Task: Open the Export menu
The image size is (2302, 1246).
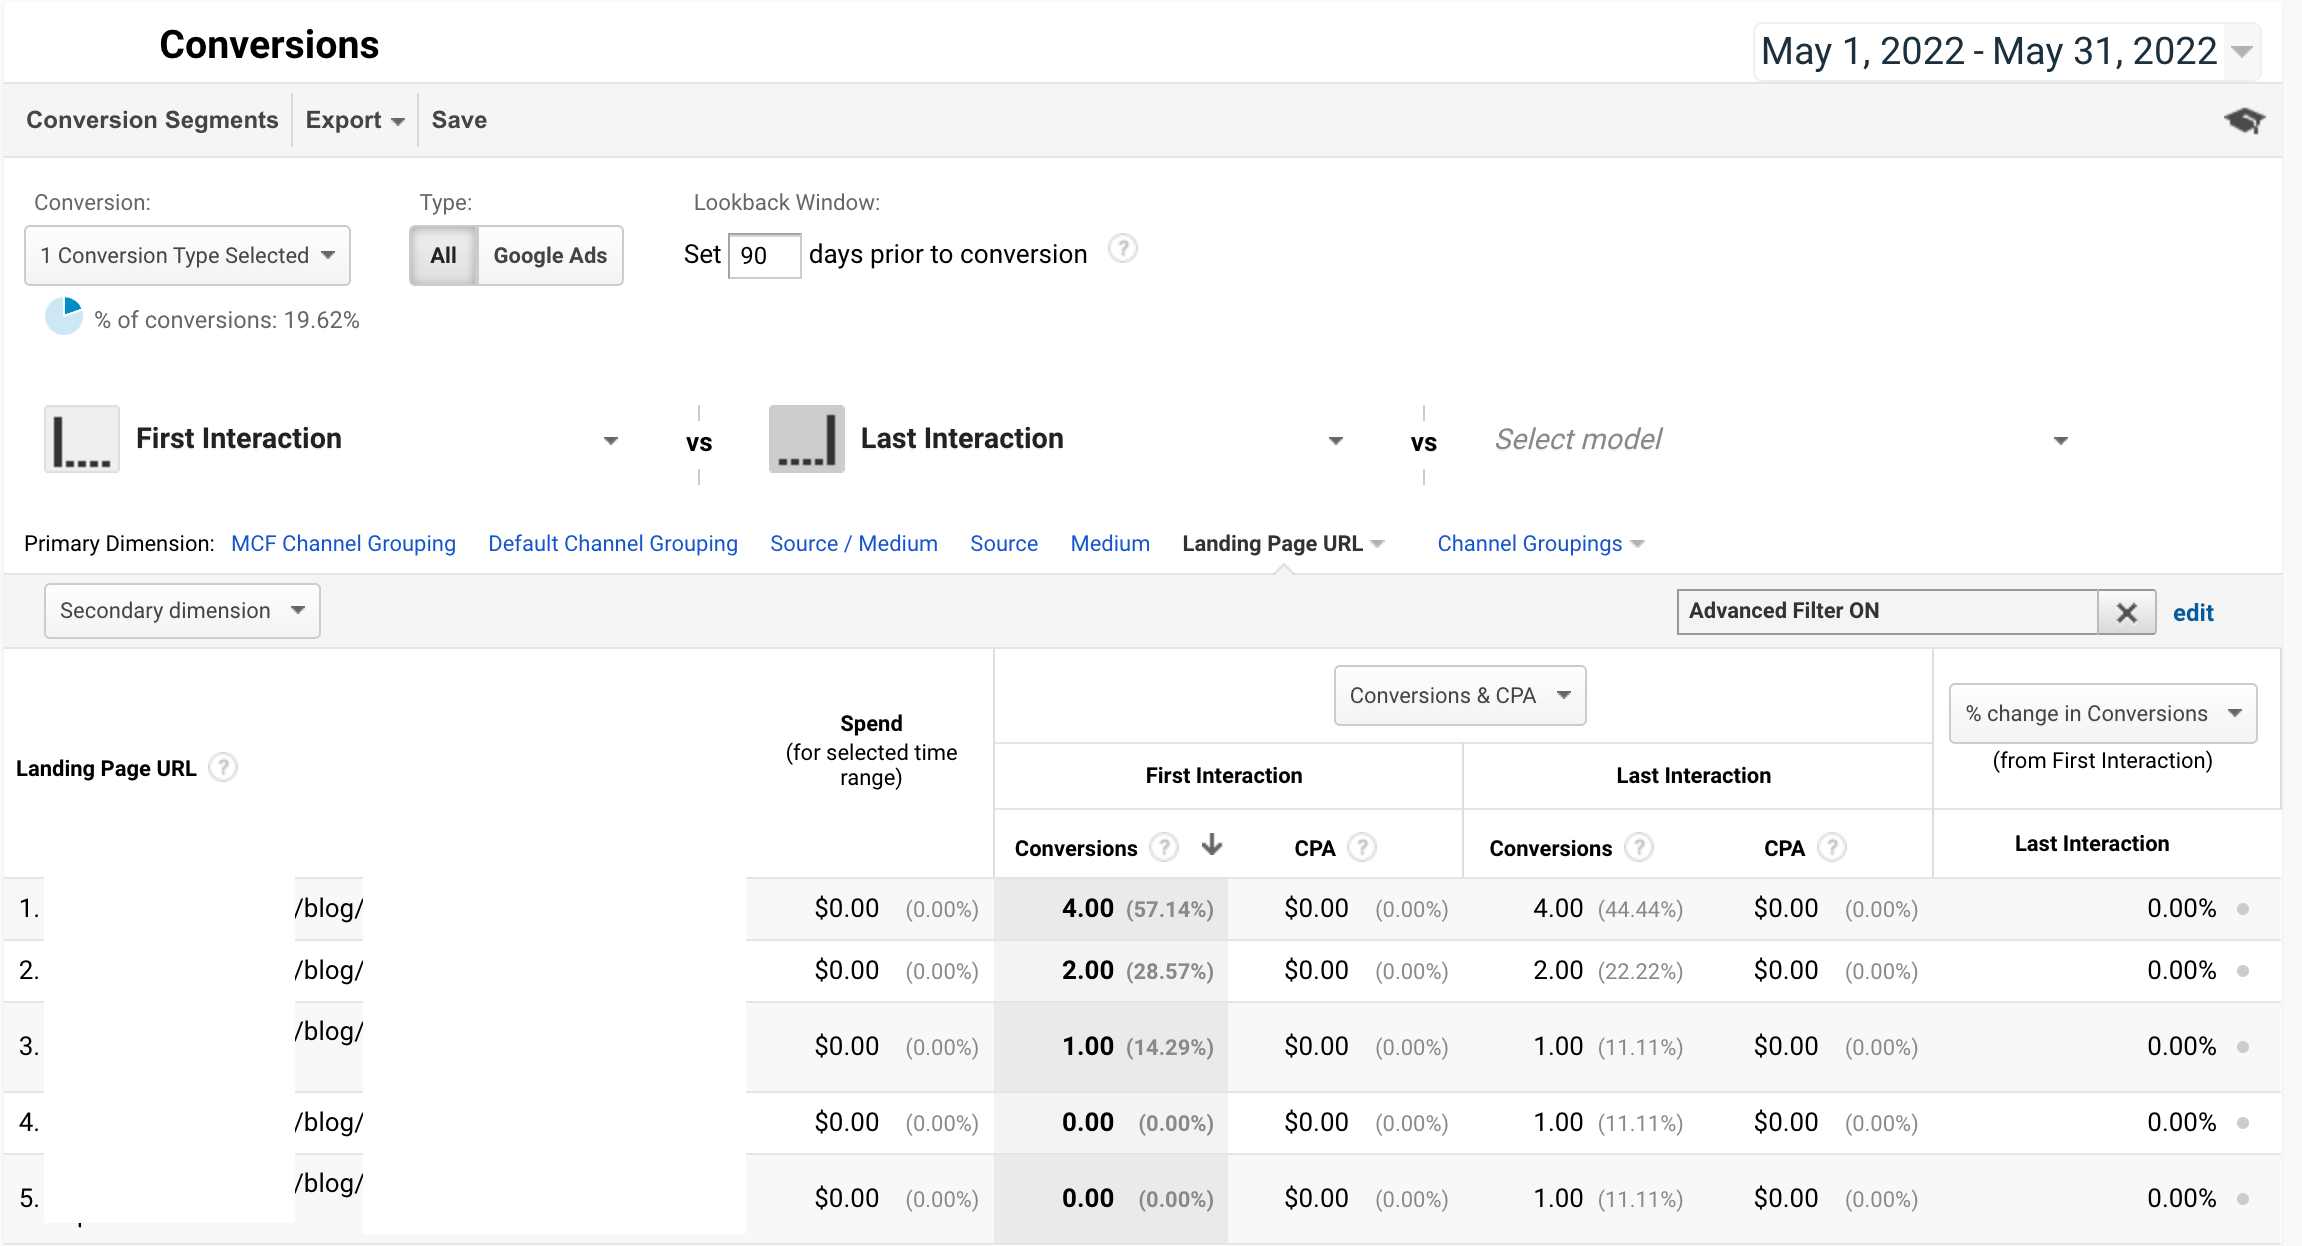Action: [352, 119]
